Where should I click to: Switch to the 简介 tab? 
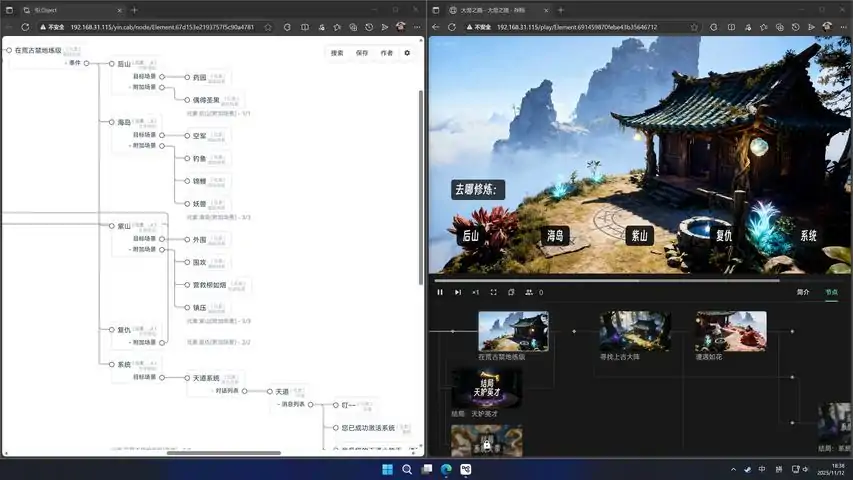pos(803,292)
